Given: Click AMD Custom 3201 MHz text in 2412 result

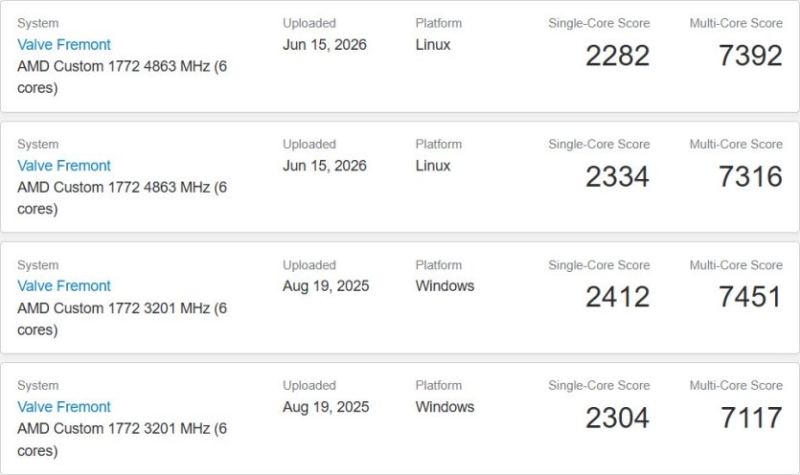Looking at the screenshot, I should [x=122, y=319].
